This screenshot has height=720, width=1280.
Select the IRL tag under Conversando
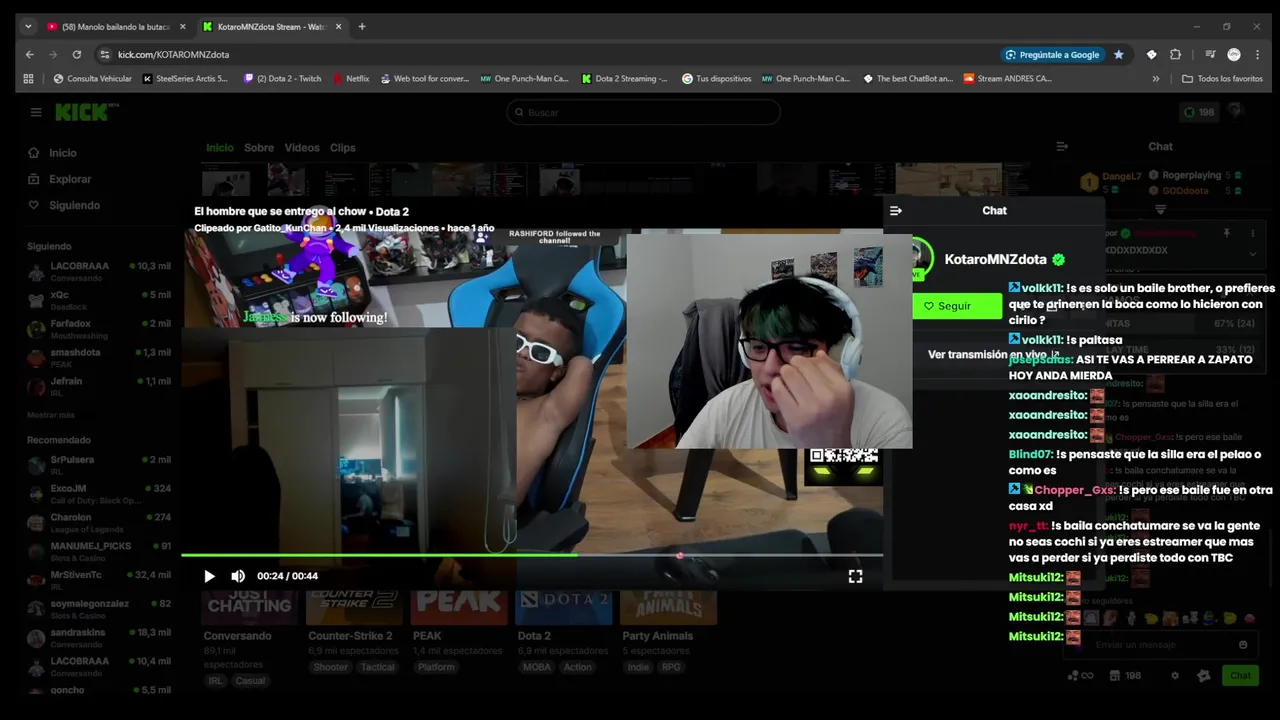(215, 681)
